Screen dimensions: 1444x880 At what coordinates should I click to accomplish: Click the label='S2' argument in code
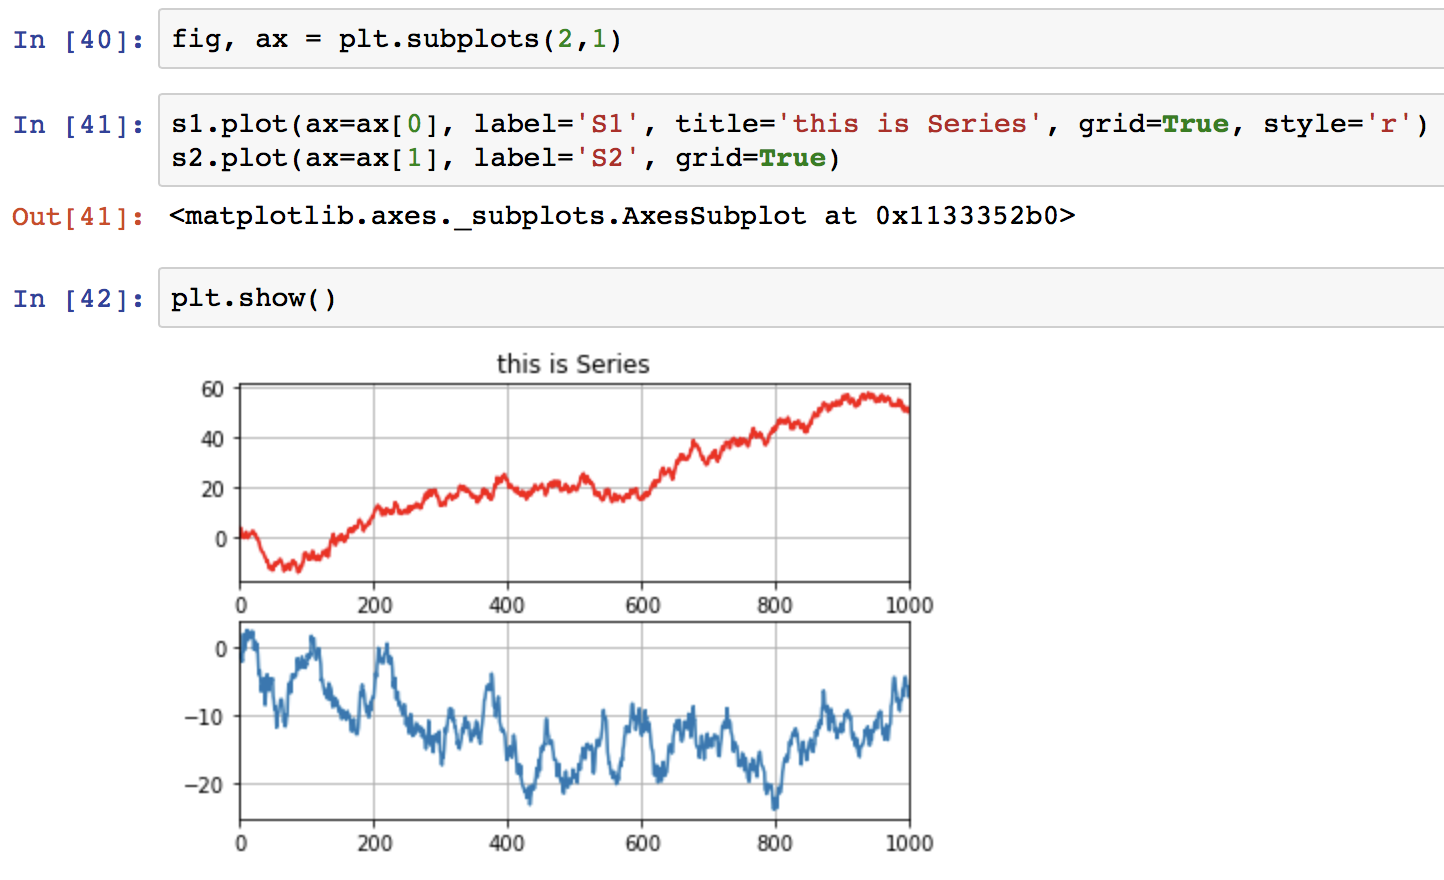click(556, 158)
